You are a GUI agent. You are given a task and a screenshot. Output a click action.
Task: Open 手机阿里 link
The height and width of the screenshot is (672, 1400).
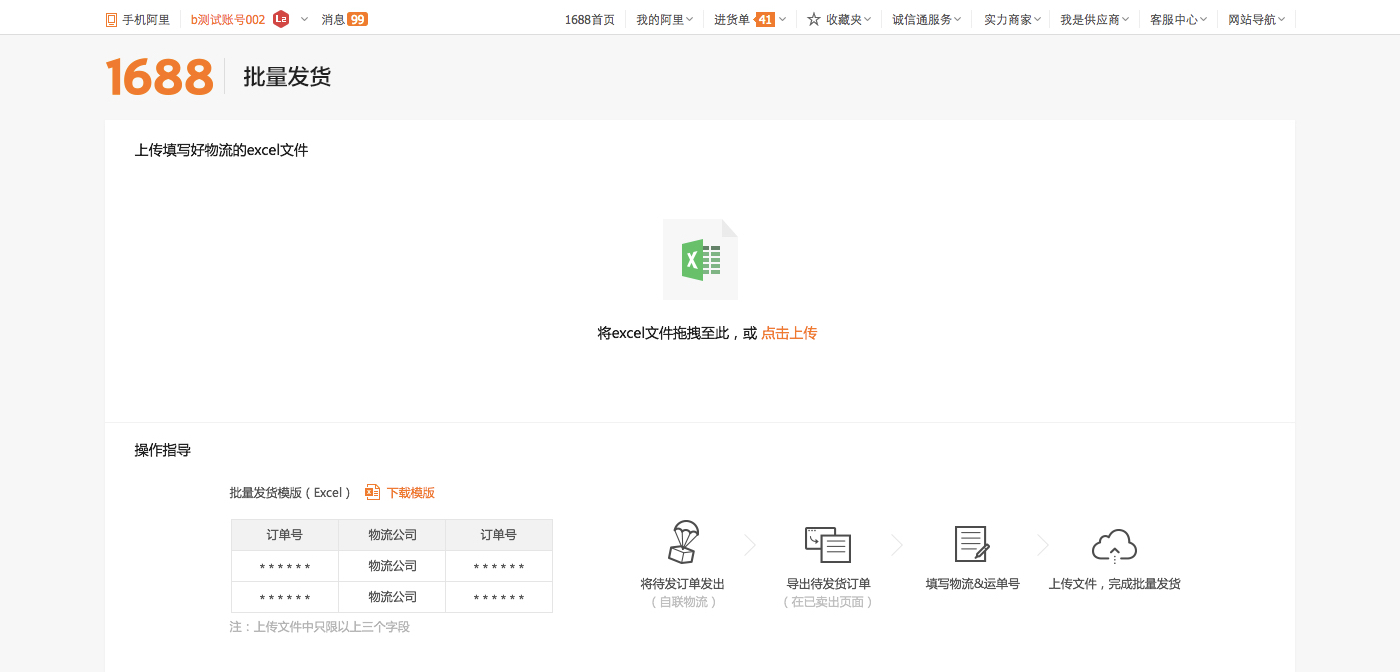point(146,19)
